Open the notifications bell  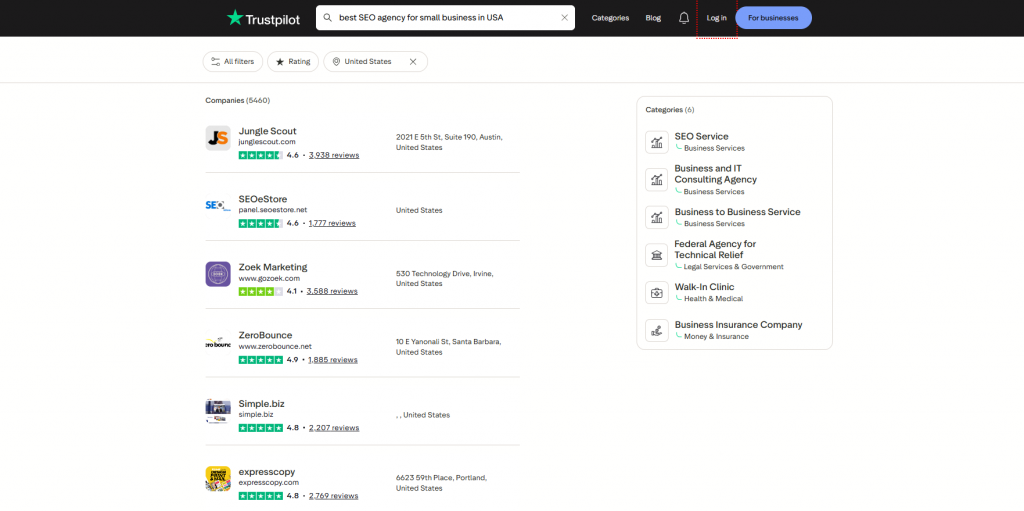click(684, 18)
